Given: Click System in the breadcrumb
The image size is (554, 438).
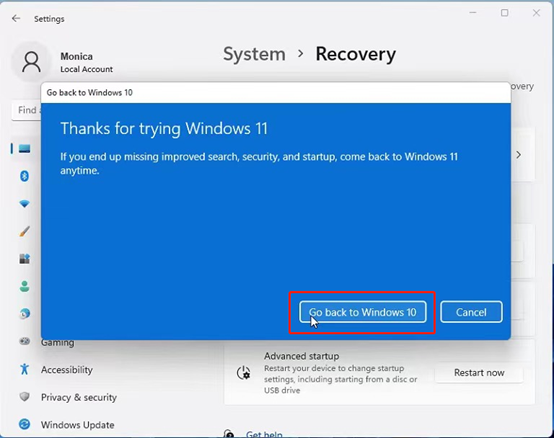Looking at the screenshot, I should [x=254, y=54].
